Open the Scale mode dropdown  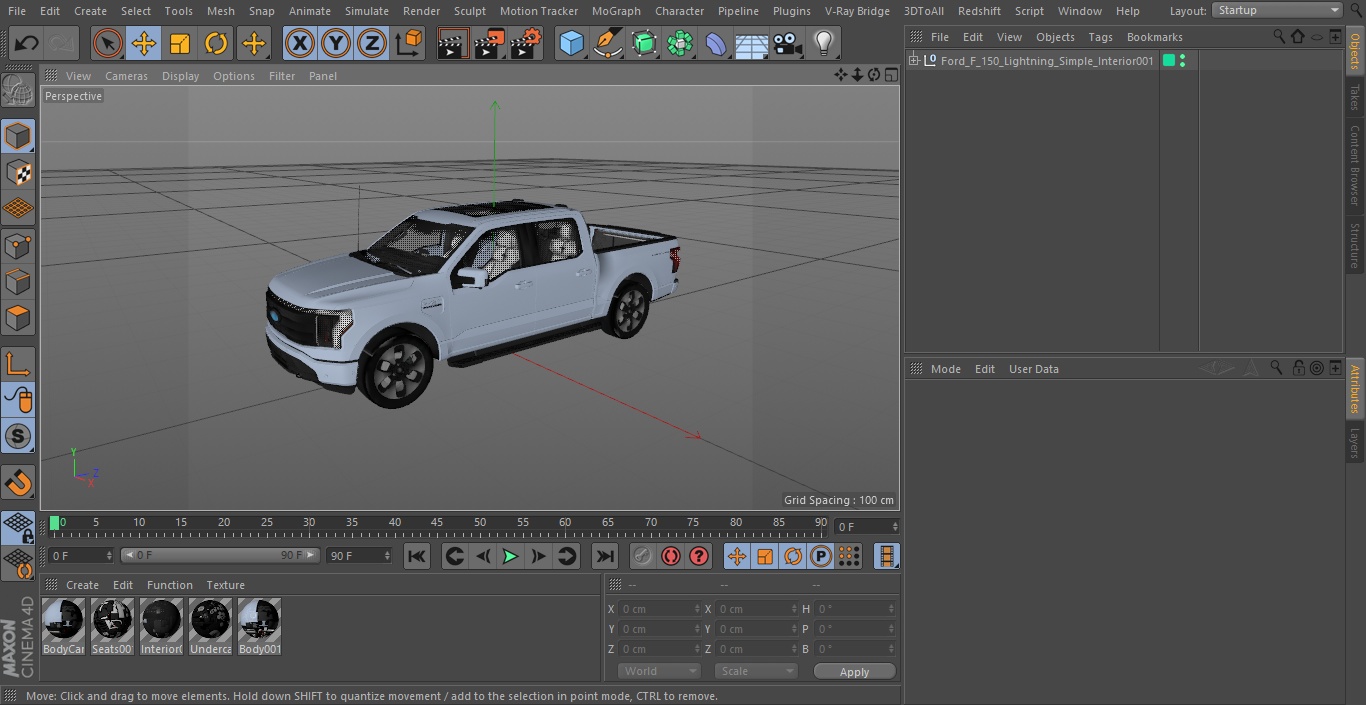click(756, 671)
